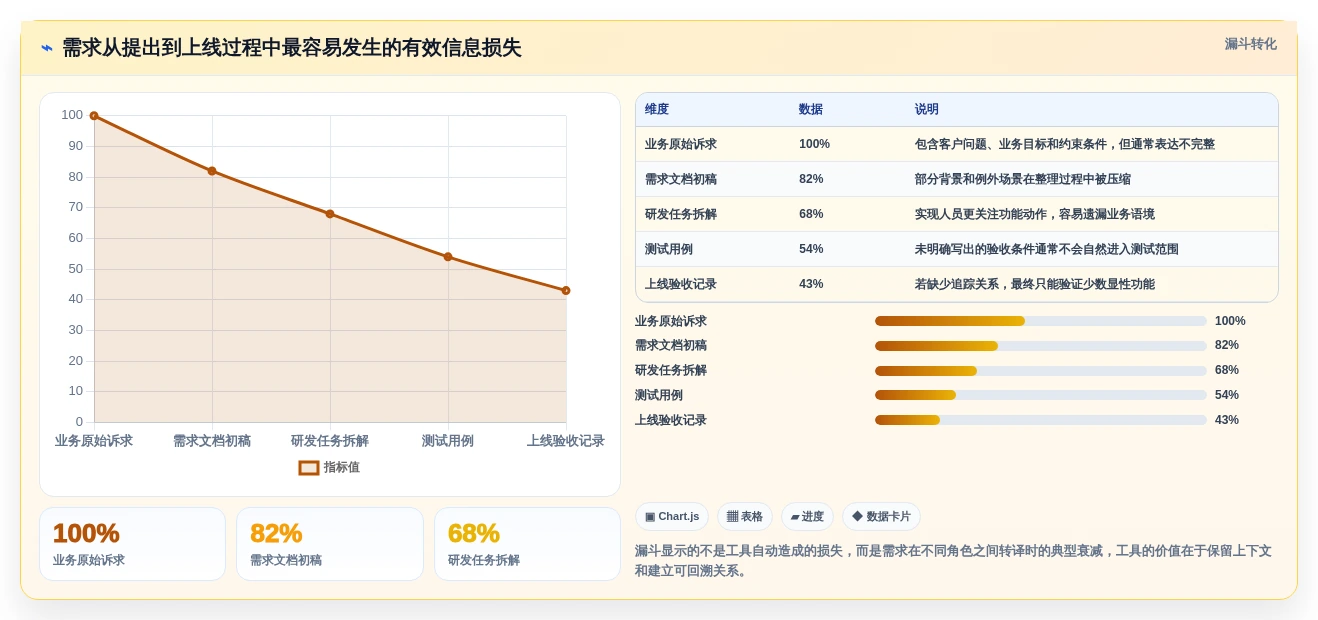Select the 需求文档初稿 table row cell
The image size is (1318, 620).
click(681, 179)
